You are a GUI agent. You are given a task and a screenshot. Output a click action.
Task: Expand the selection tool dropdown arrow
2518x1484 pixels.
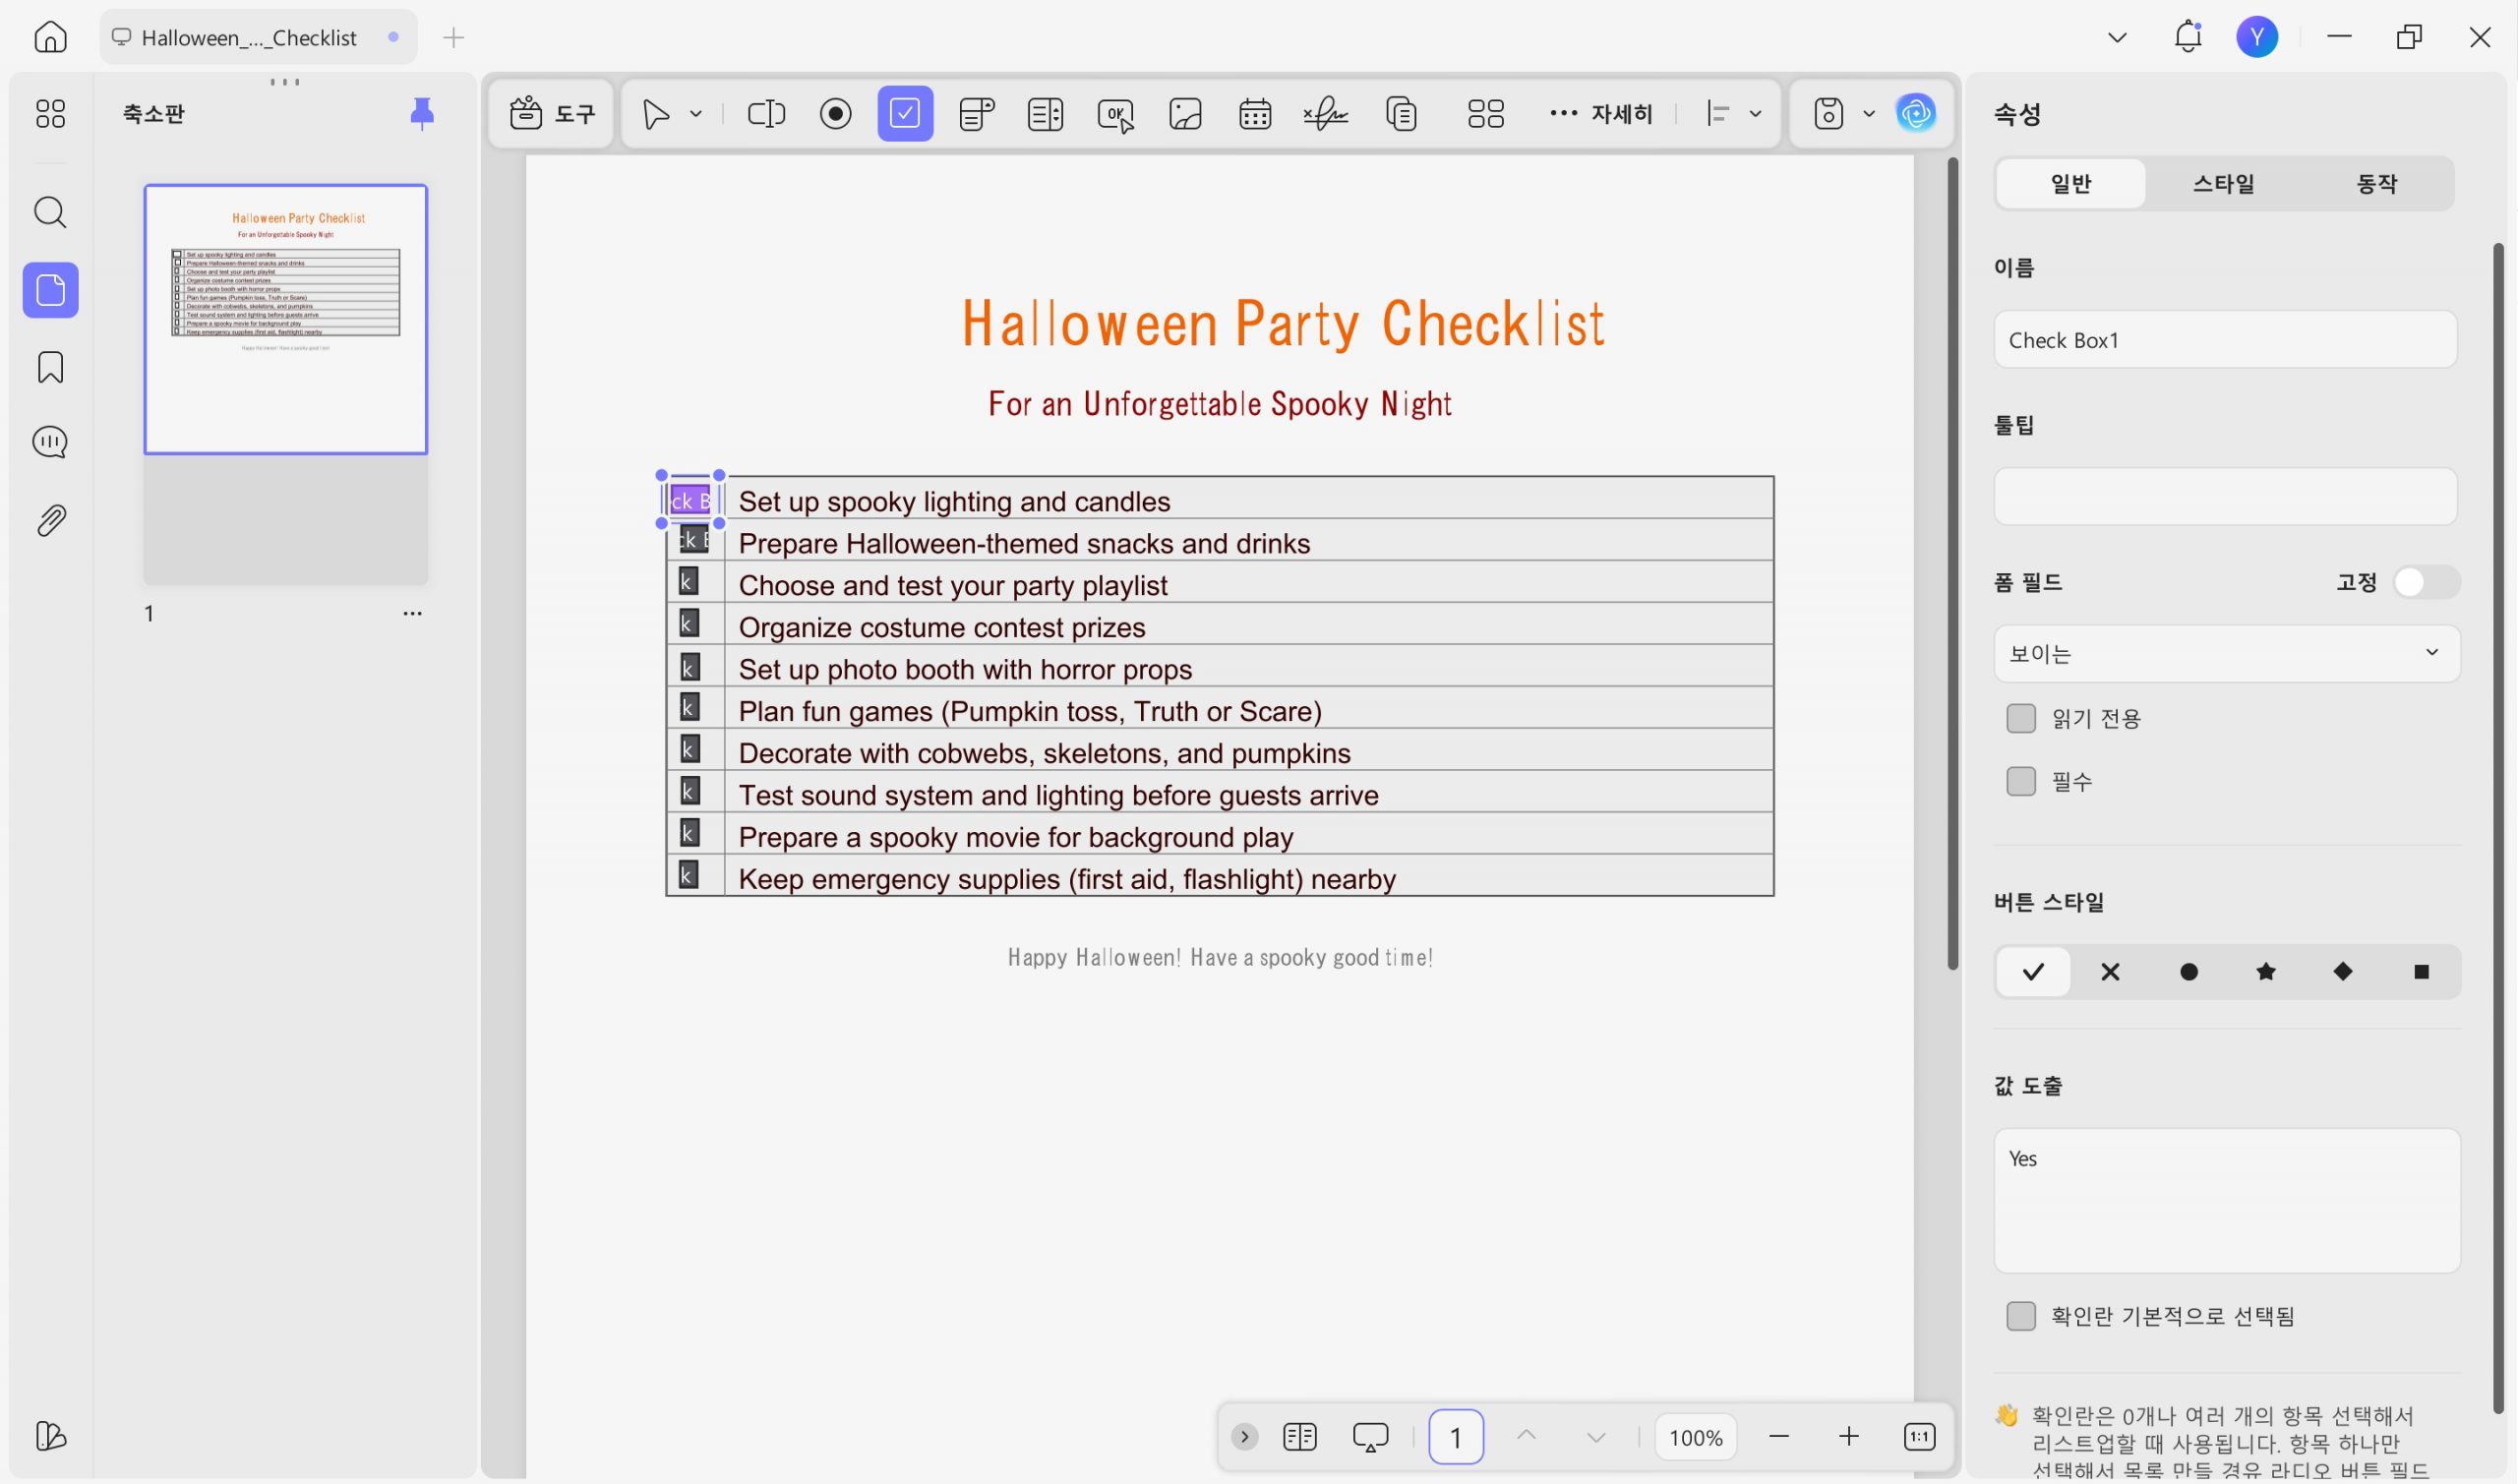click(x=696, y=114)
